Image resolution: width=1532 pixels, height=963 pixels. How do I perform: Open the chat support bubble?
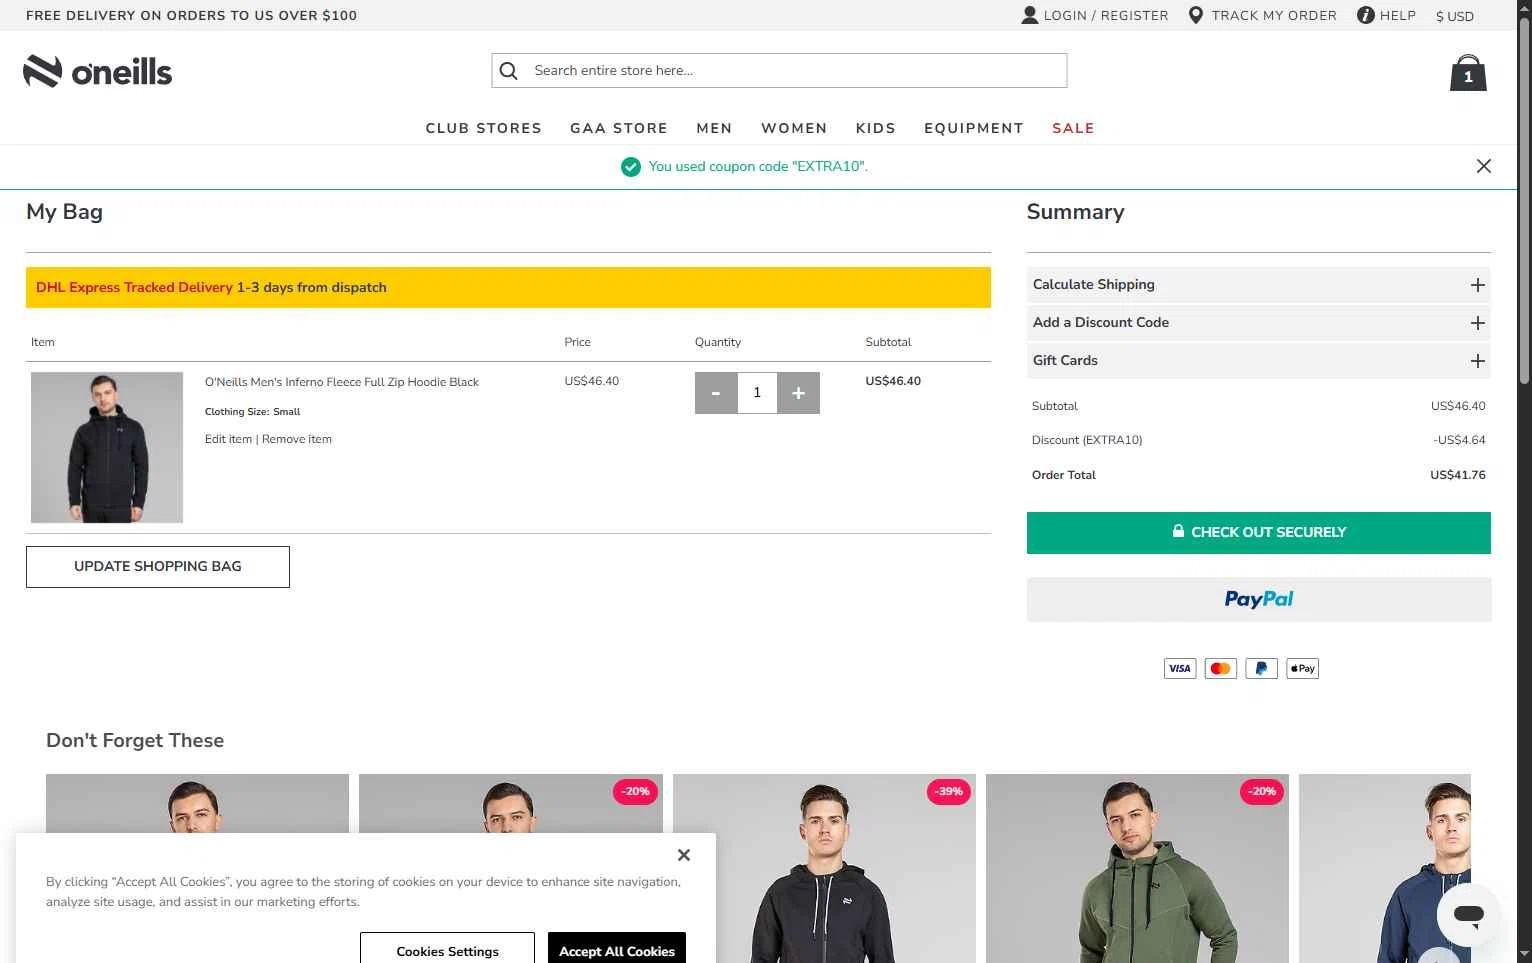1468,914
